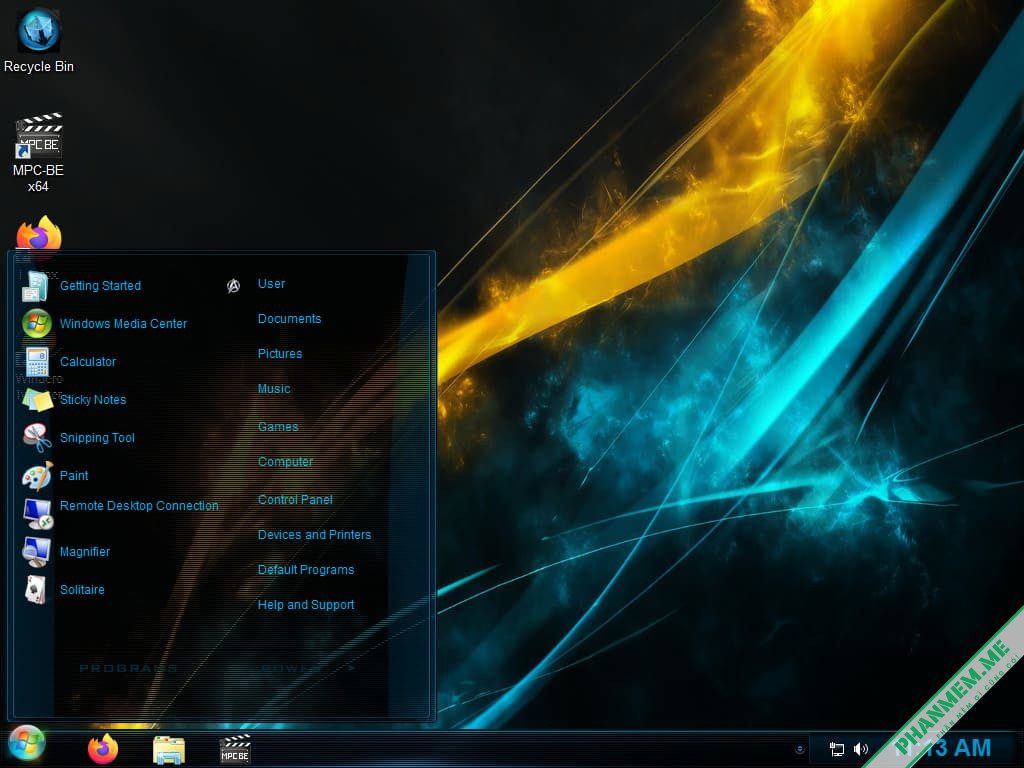Click the Start orb button
The width and height of the screenshot is (1024, 768).
click(27, 743)
